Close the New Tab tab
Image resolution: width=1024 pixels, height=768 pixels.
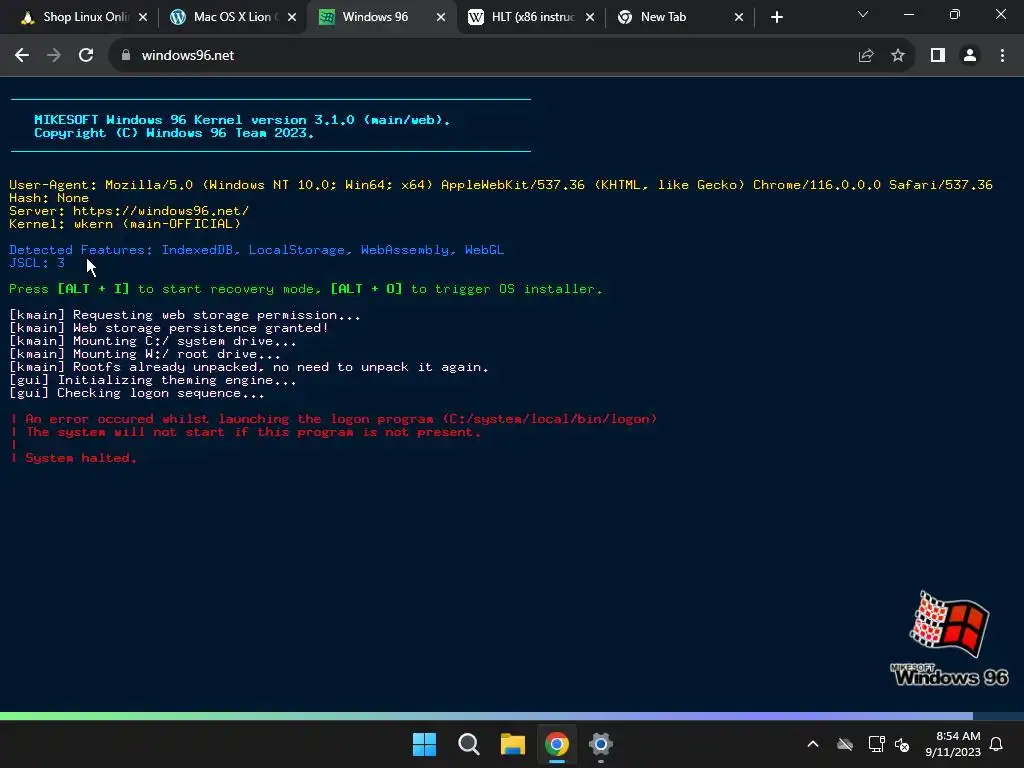pyautogui.click(x=739, y=18)
